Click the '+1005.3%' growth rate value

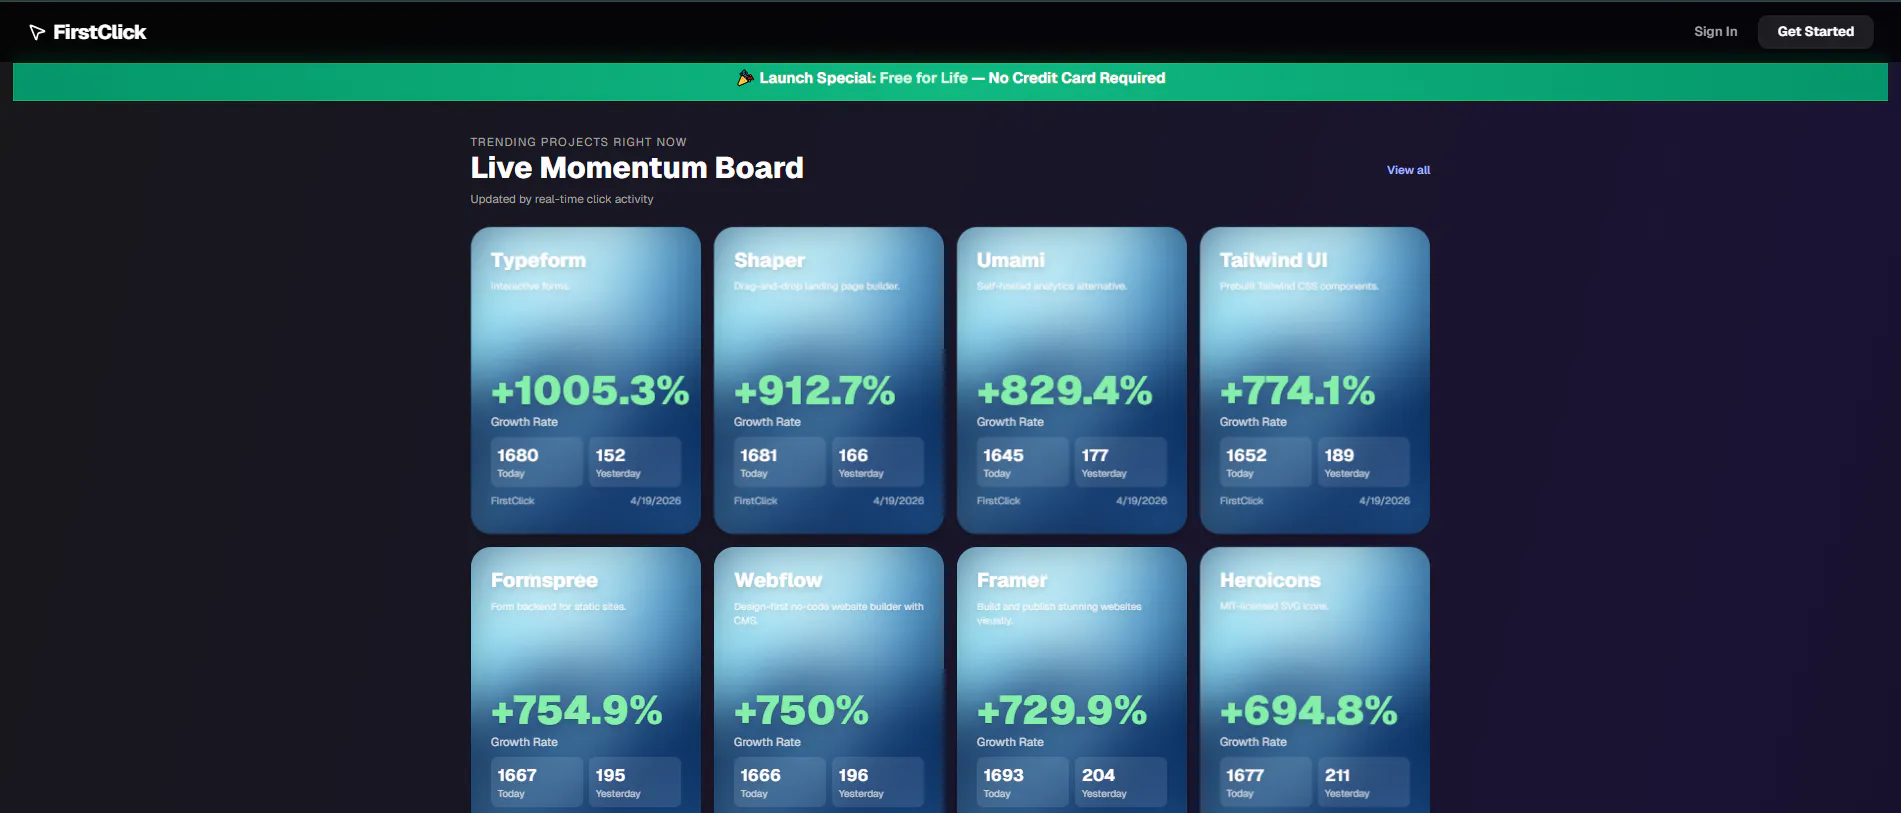pos(590,390)
